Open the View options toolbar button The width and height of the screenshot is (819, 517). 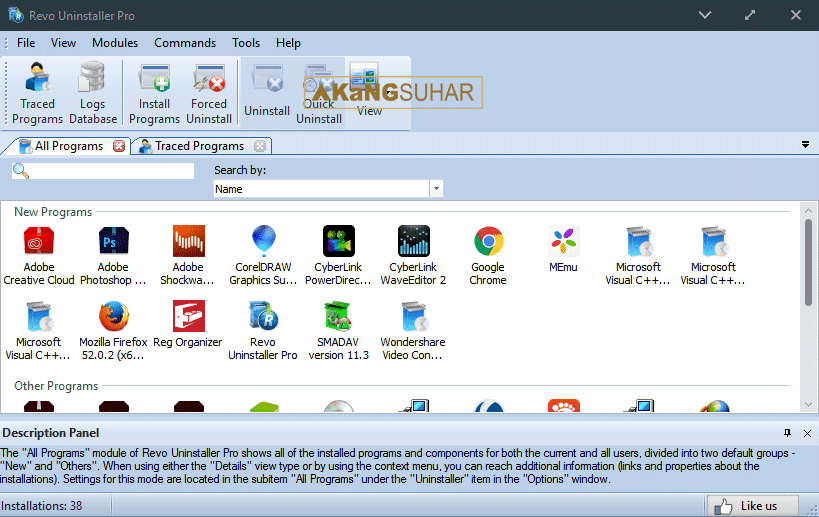tap(369, 89)
